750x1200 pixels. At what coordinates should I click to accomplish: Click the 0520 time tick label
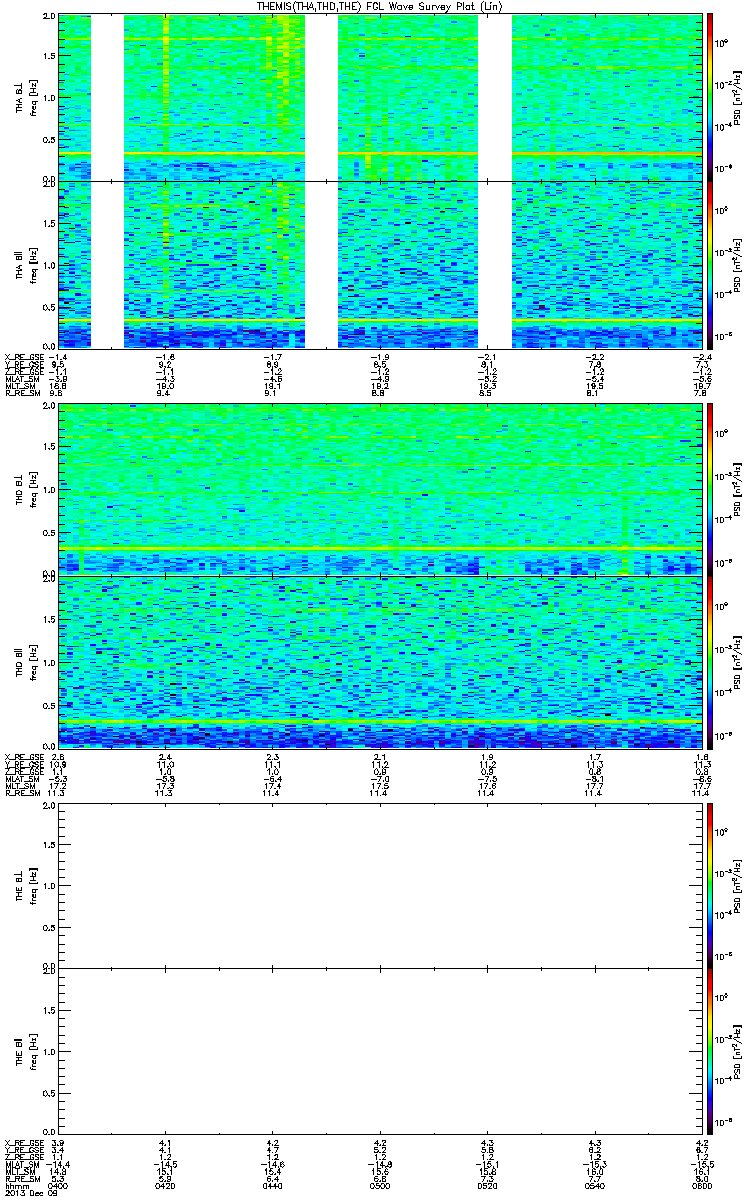tap(490, 1186)
